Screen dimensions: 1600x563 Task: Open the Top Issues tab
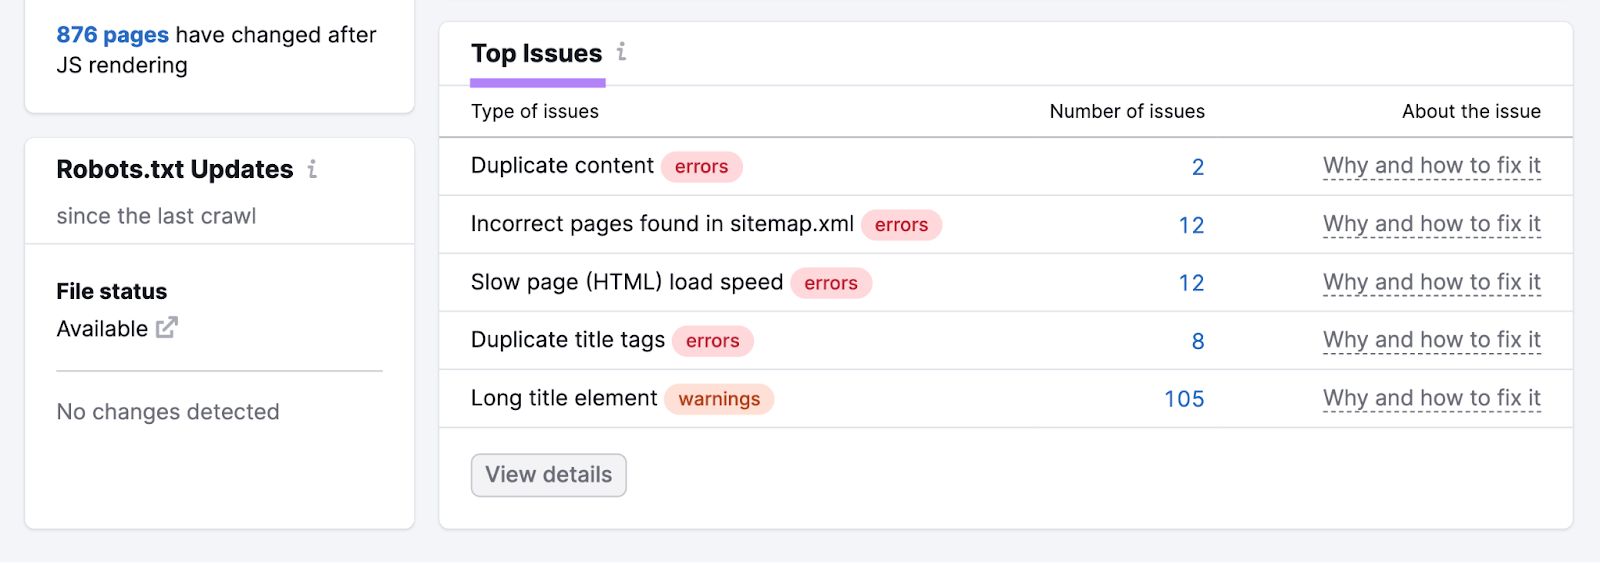point(537,54)
